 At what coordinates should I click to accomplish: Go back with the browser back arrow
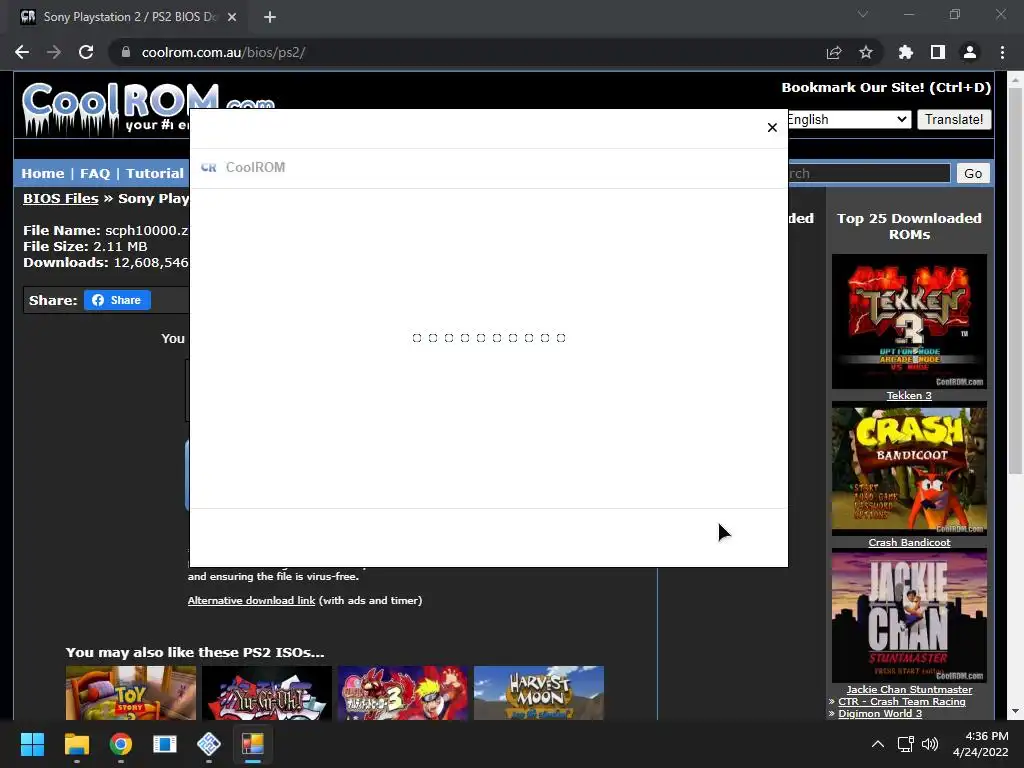22,52
